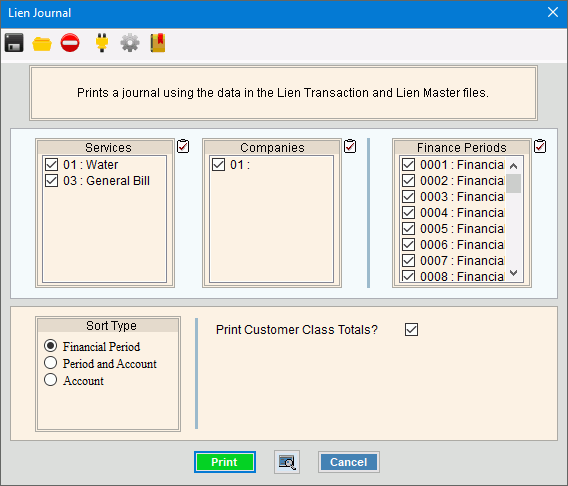Toggle select-all clipboard icon for Companies
Screen dimensions: 568x486
350,146
